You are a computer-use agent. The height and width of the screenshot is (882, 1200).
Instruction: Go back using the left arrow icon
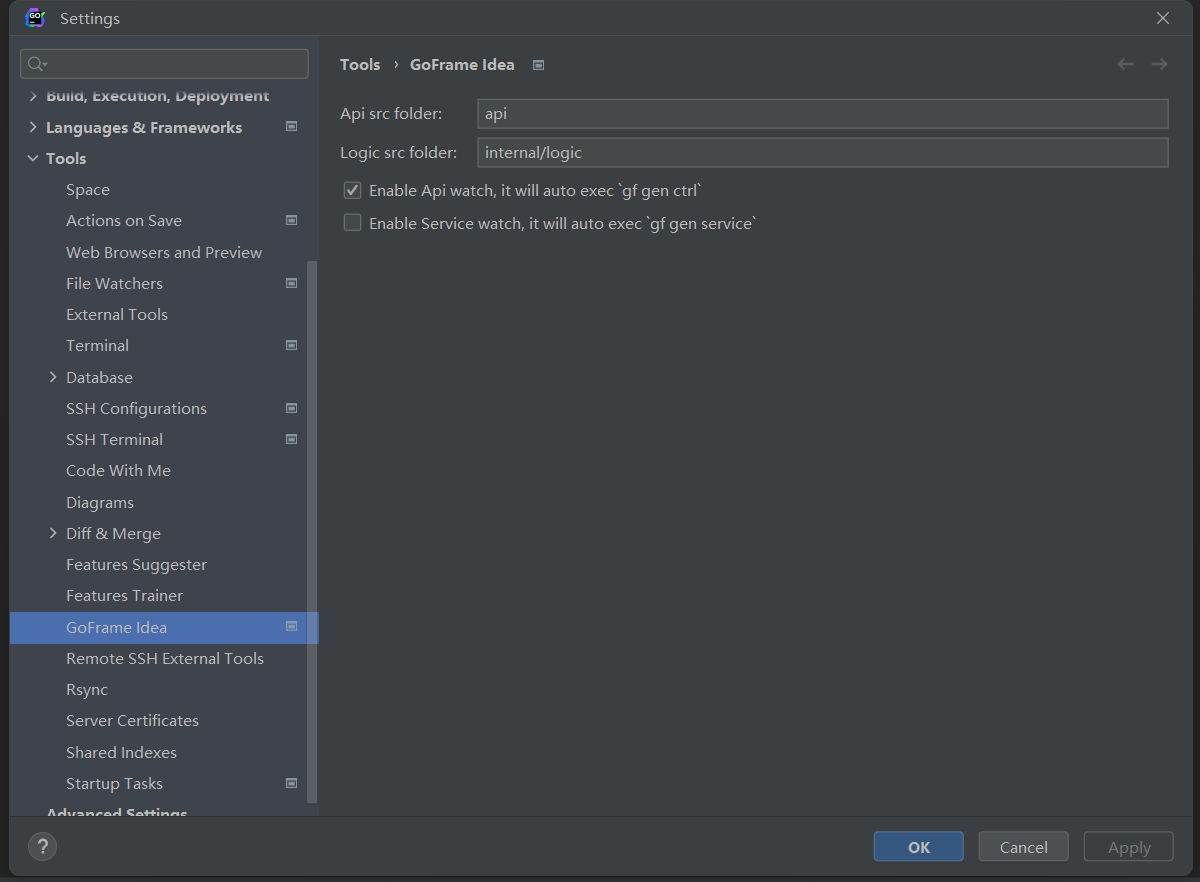(x=1125, y=64)
